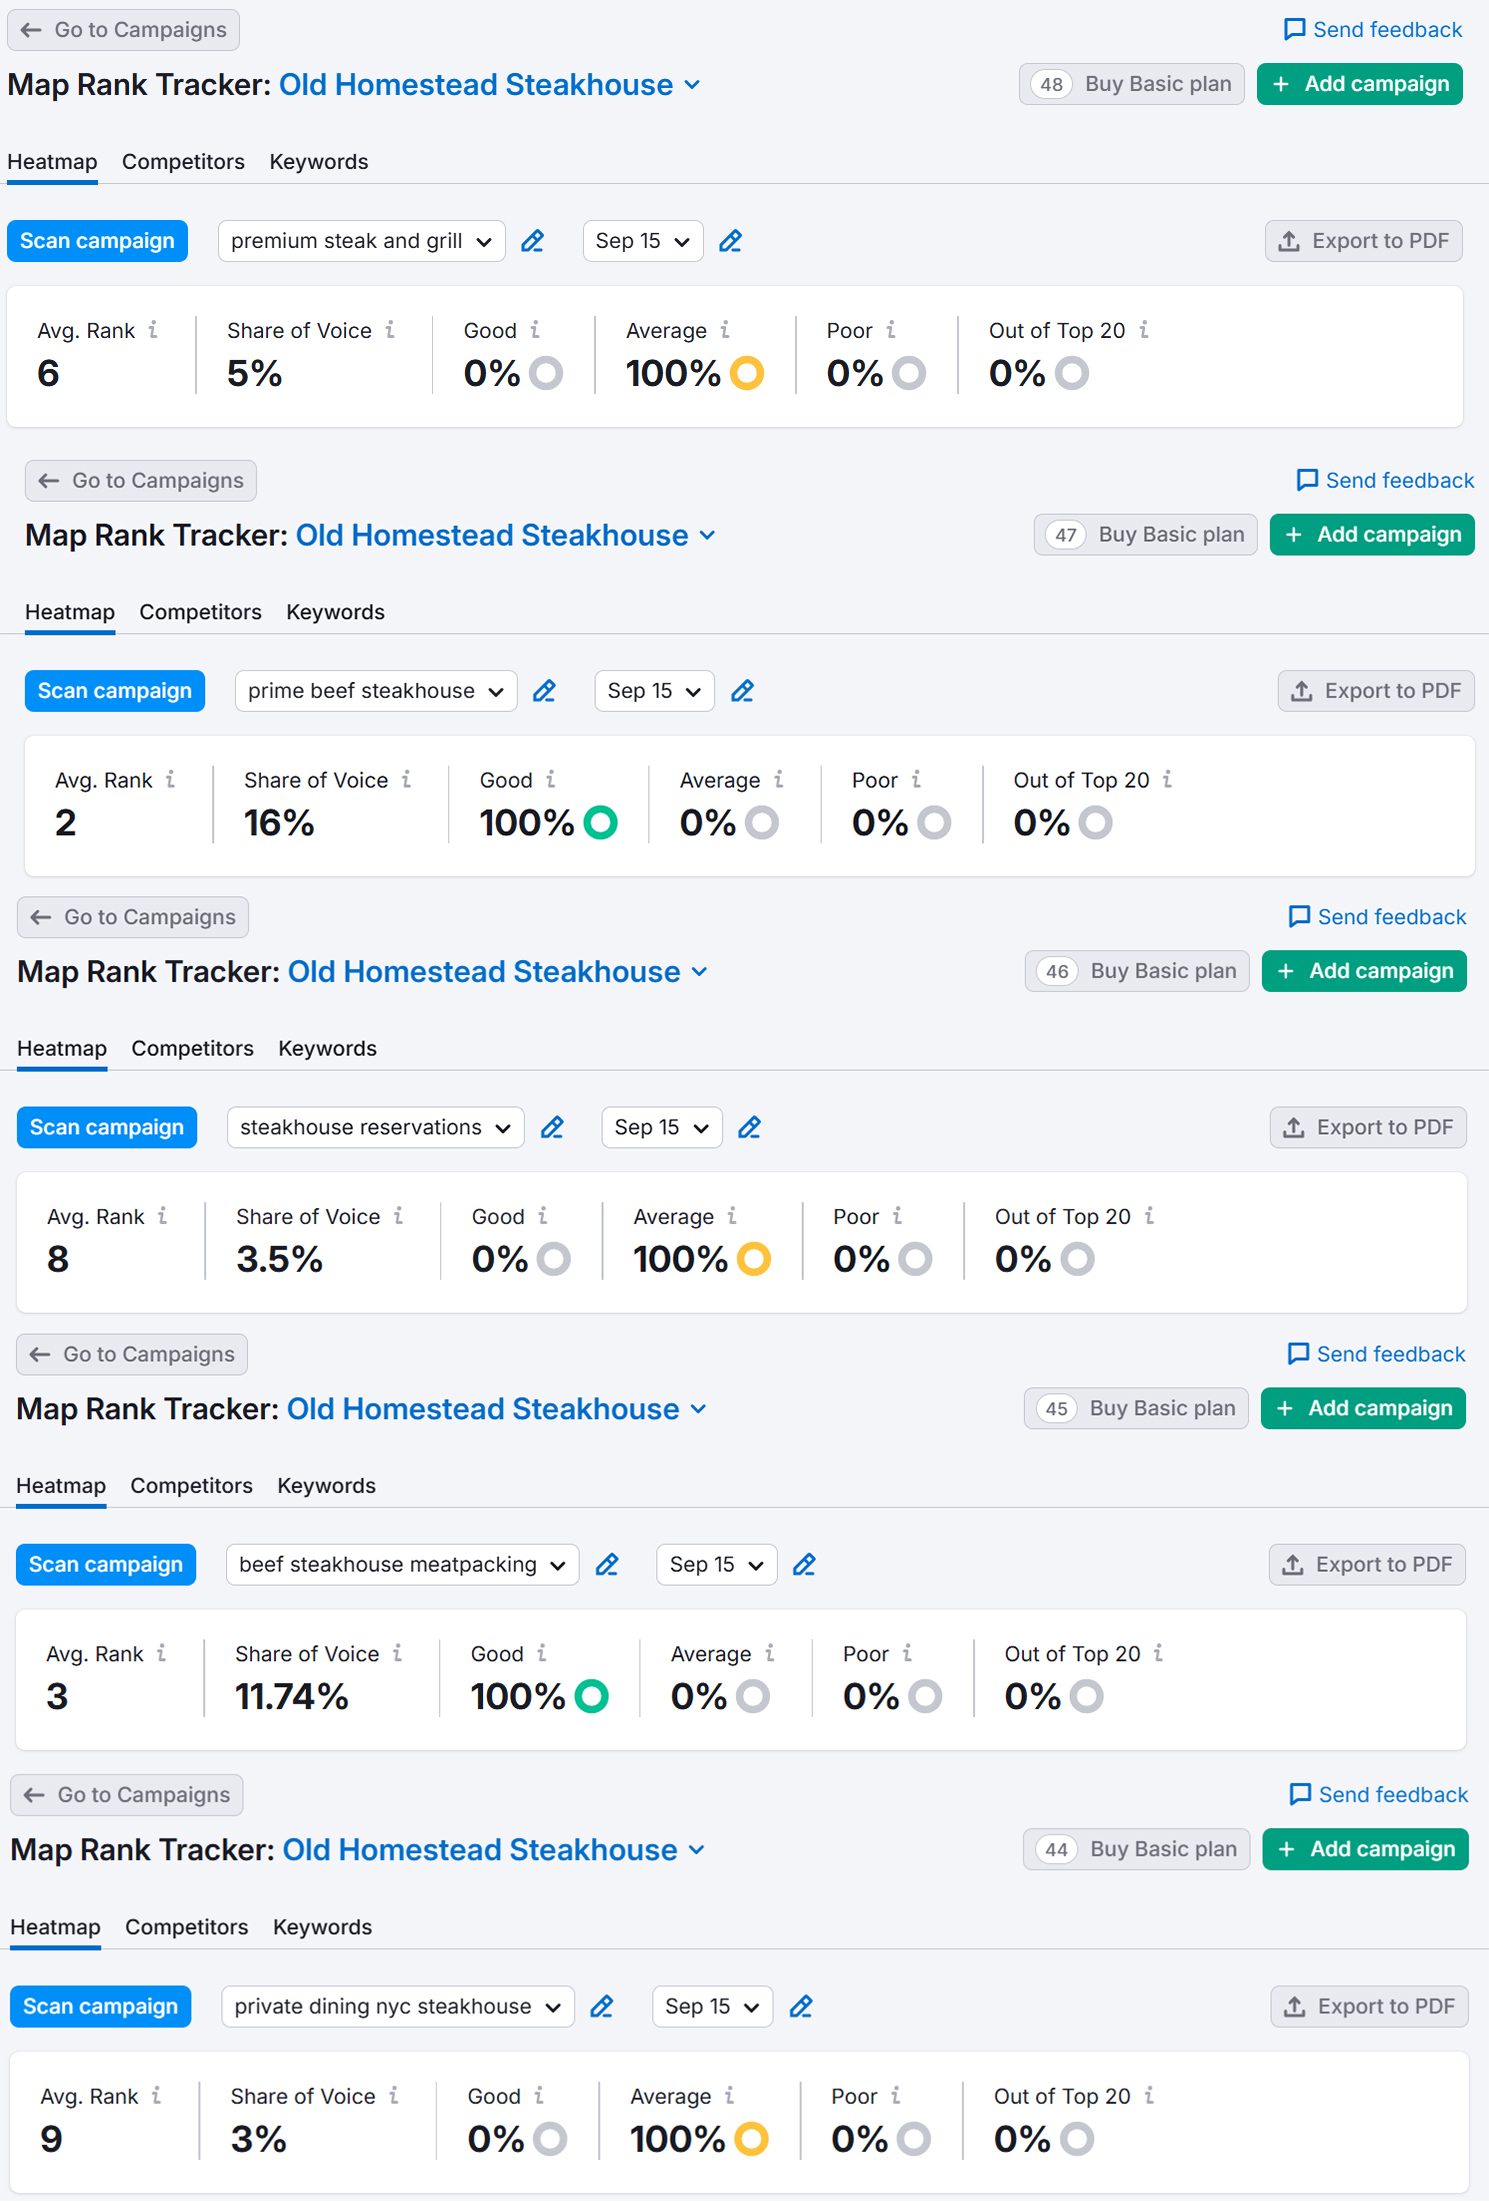The width and height of the screenshot is (1489, 2202).
Task: Click orange Average 100% ring in 'steakhouse reservations' panel
Action: click(754, 1259)
